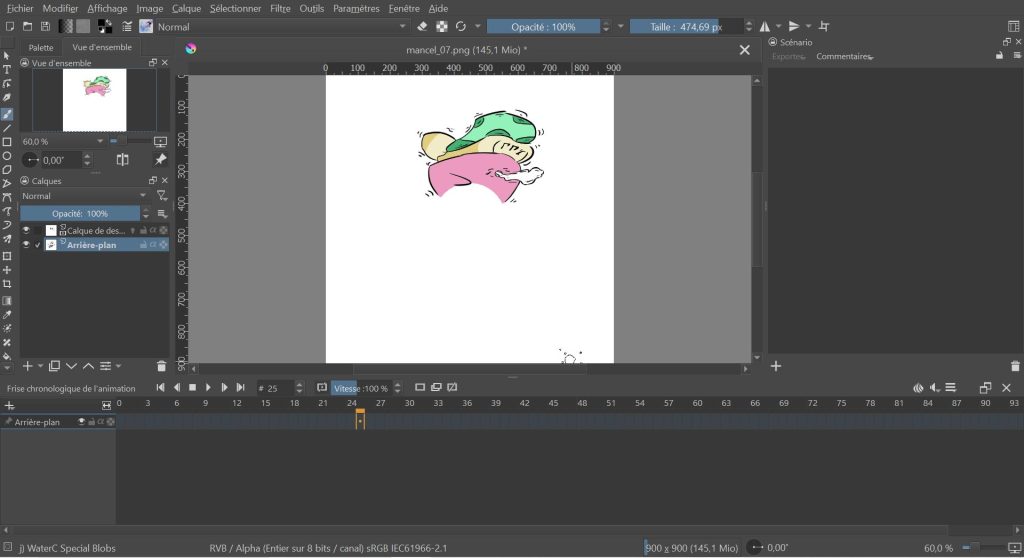The image size is (1024, 558).
Task: Open the brush blending mode Normal dropdown
Action: click(280, 26)
